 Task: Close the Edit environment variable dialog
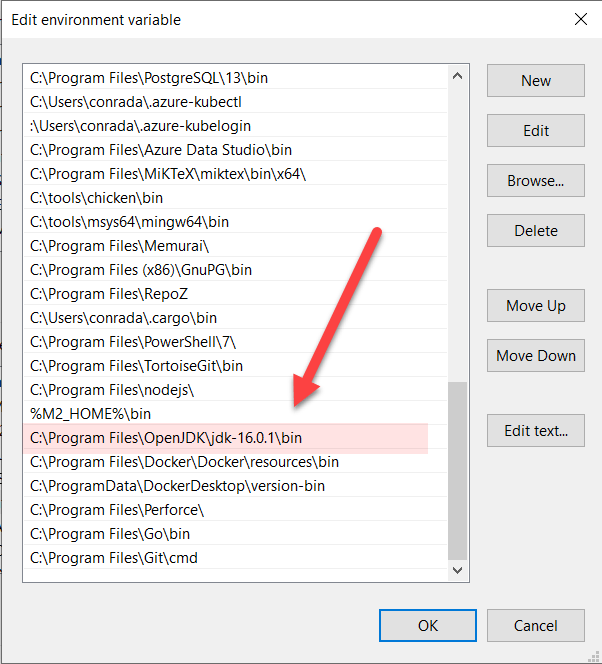pyautogui.click(x=579, y=19)
